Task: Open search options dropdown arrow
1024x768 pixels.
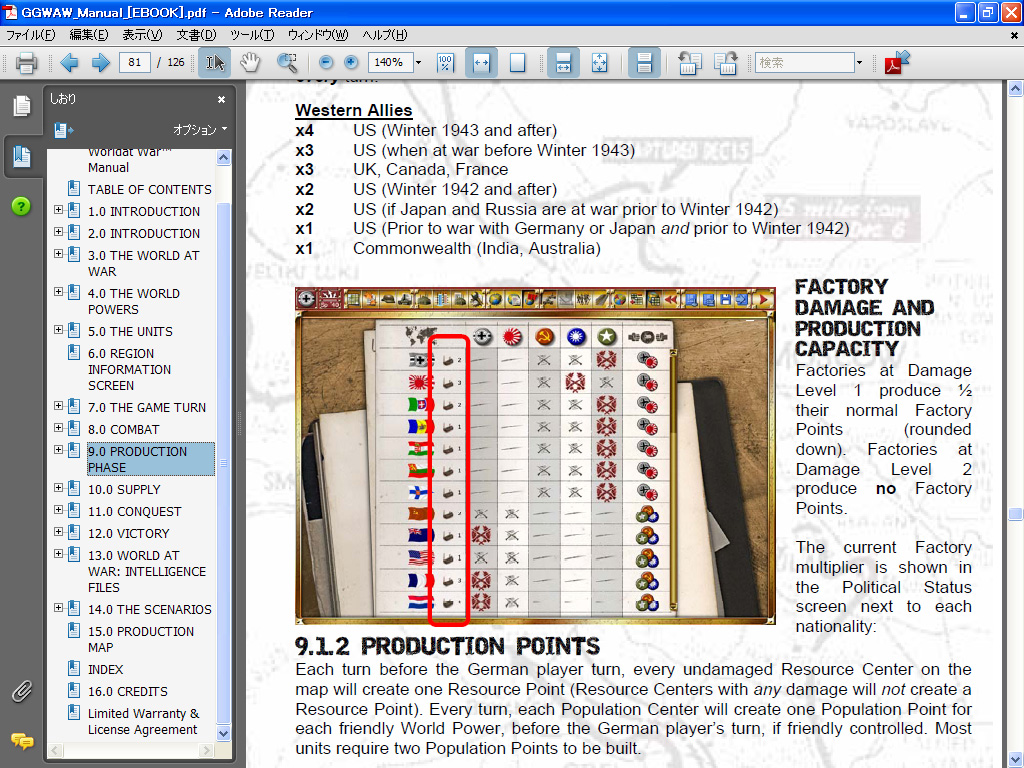Action: [x=859, y=63]
